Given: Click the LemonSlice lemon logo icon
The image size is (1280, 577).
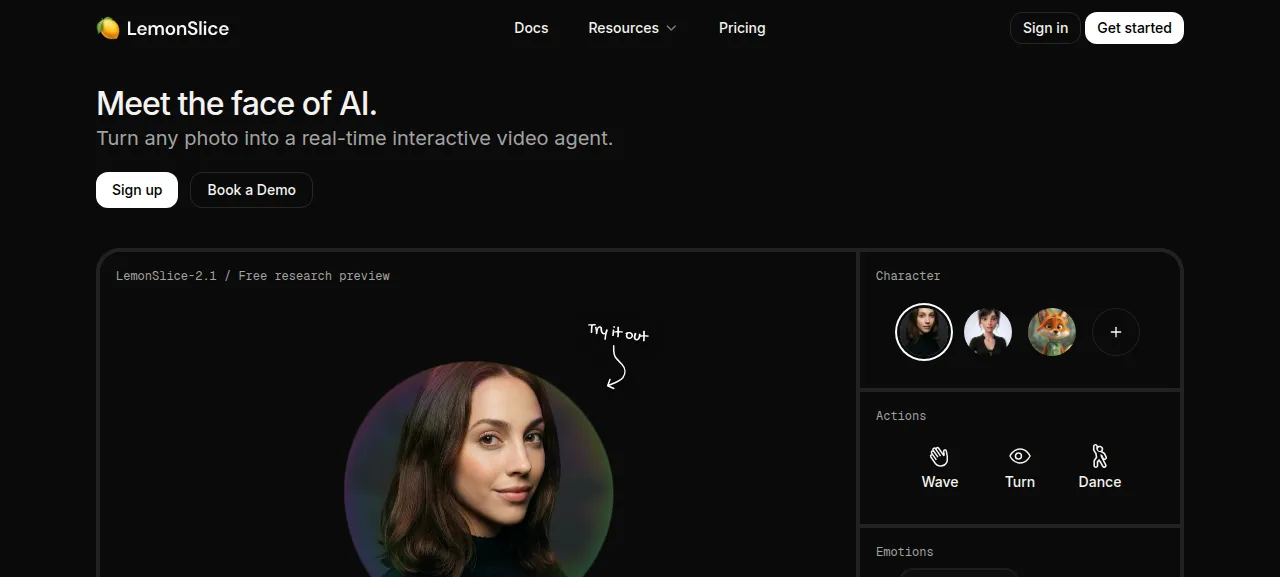Looking at the screenshot, I should 108,28.
